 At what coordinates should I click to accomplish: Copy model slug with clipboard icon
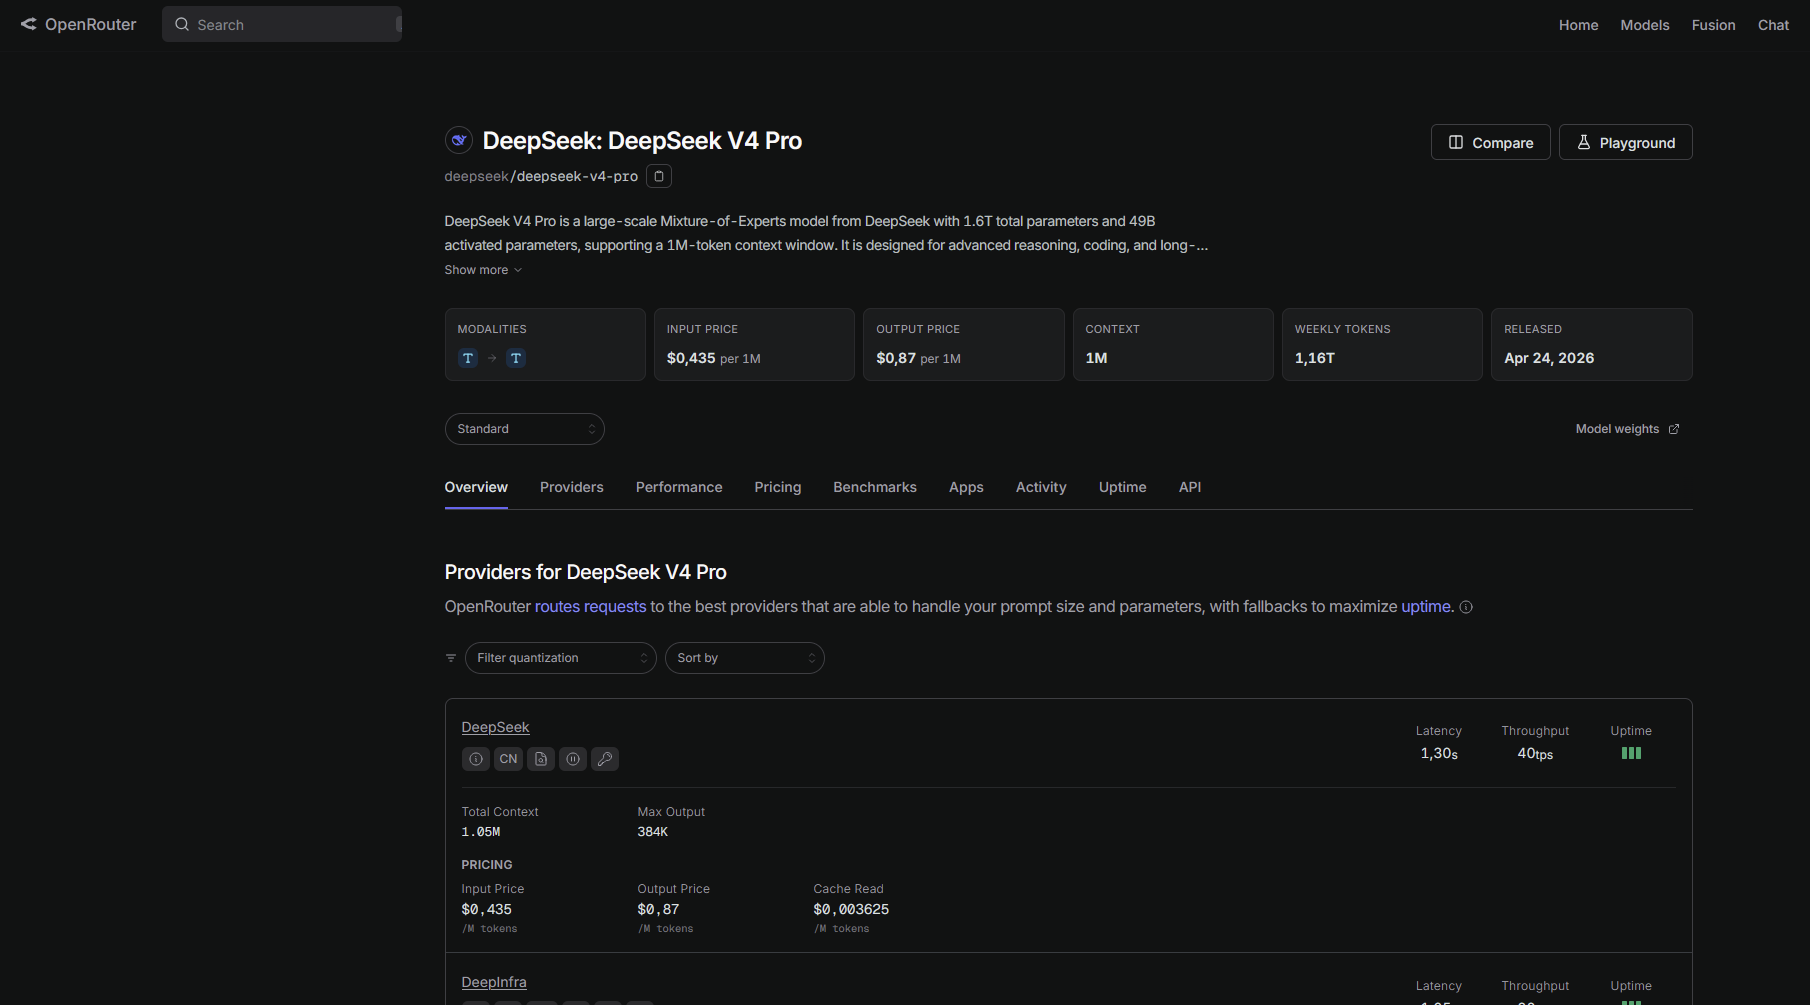659,176
